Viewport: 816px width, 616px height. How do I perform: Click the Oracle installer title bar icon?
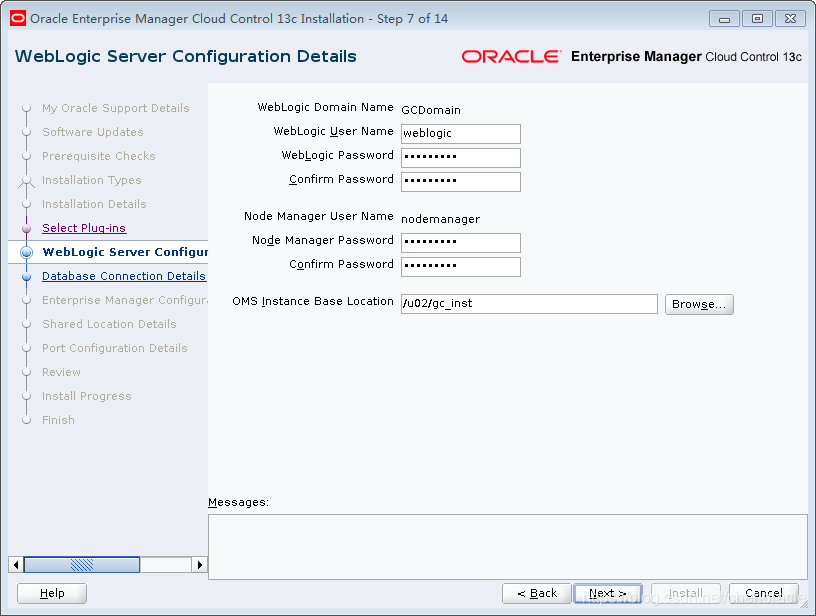(18, 19)
